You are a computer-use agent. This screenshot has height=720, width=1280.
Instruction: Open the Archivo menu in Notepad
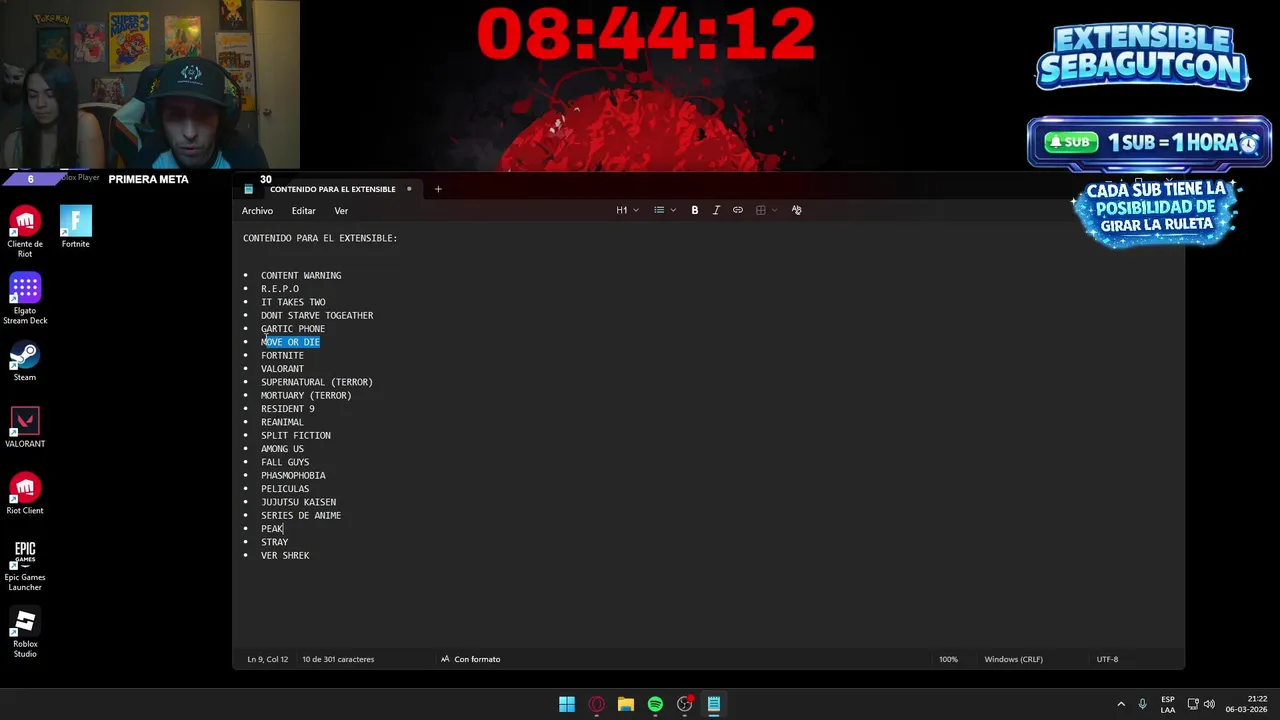[257, 211]
